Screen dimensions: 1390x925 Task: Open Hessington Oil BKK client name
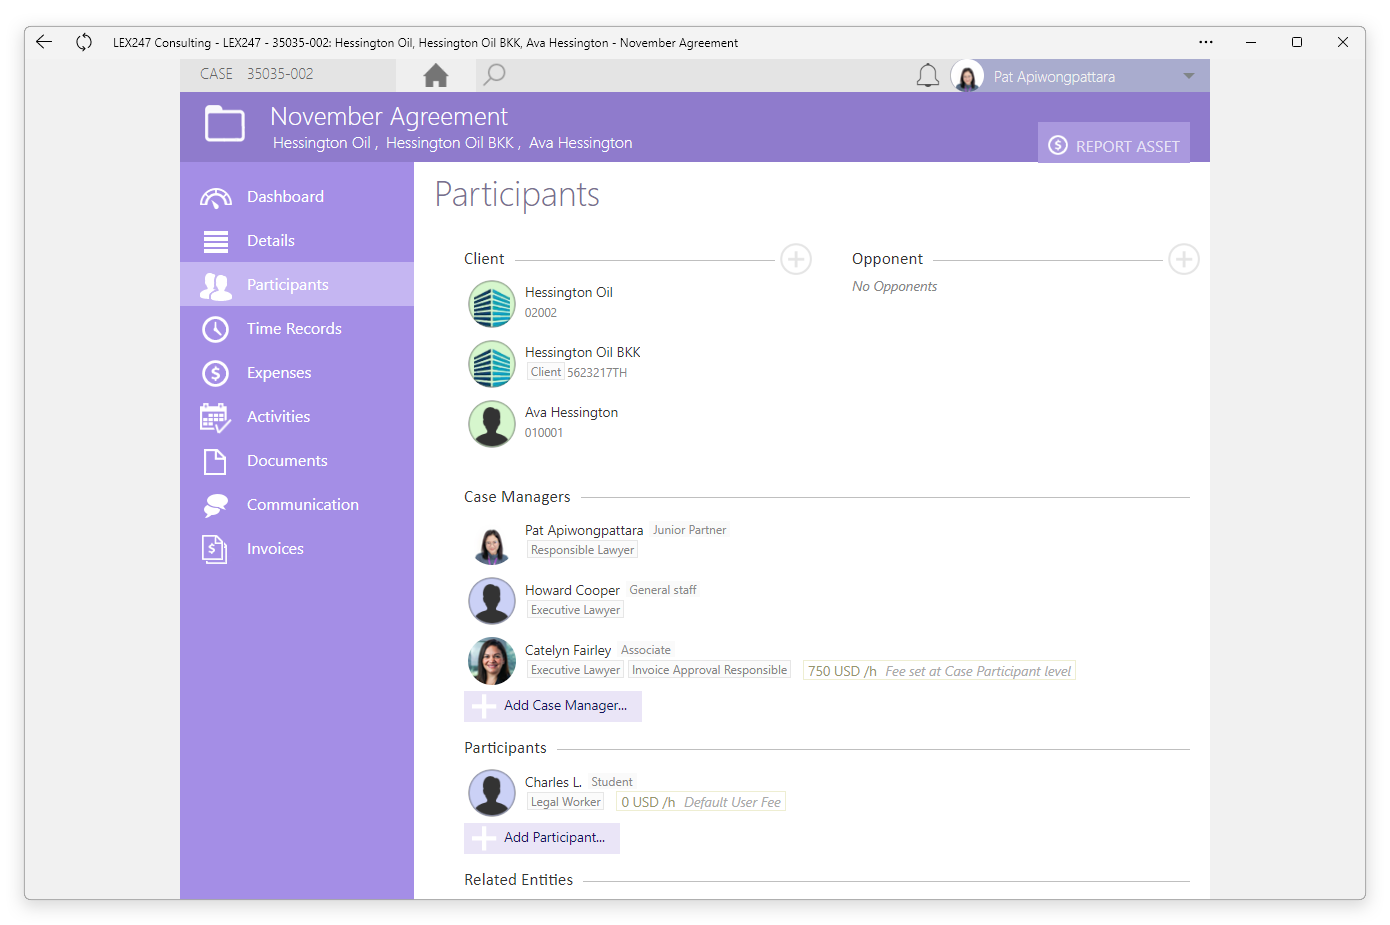(583, 352)
